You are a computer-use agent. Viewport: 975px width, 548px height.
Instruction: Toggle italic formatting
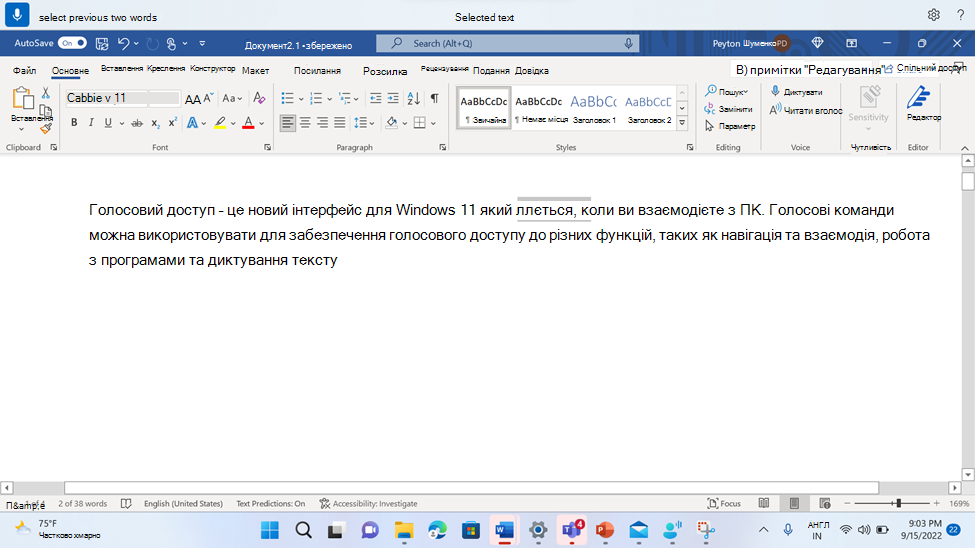[91, 123]
